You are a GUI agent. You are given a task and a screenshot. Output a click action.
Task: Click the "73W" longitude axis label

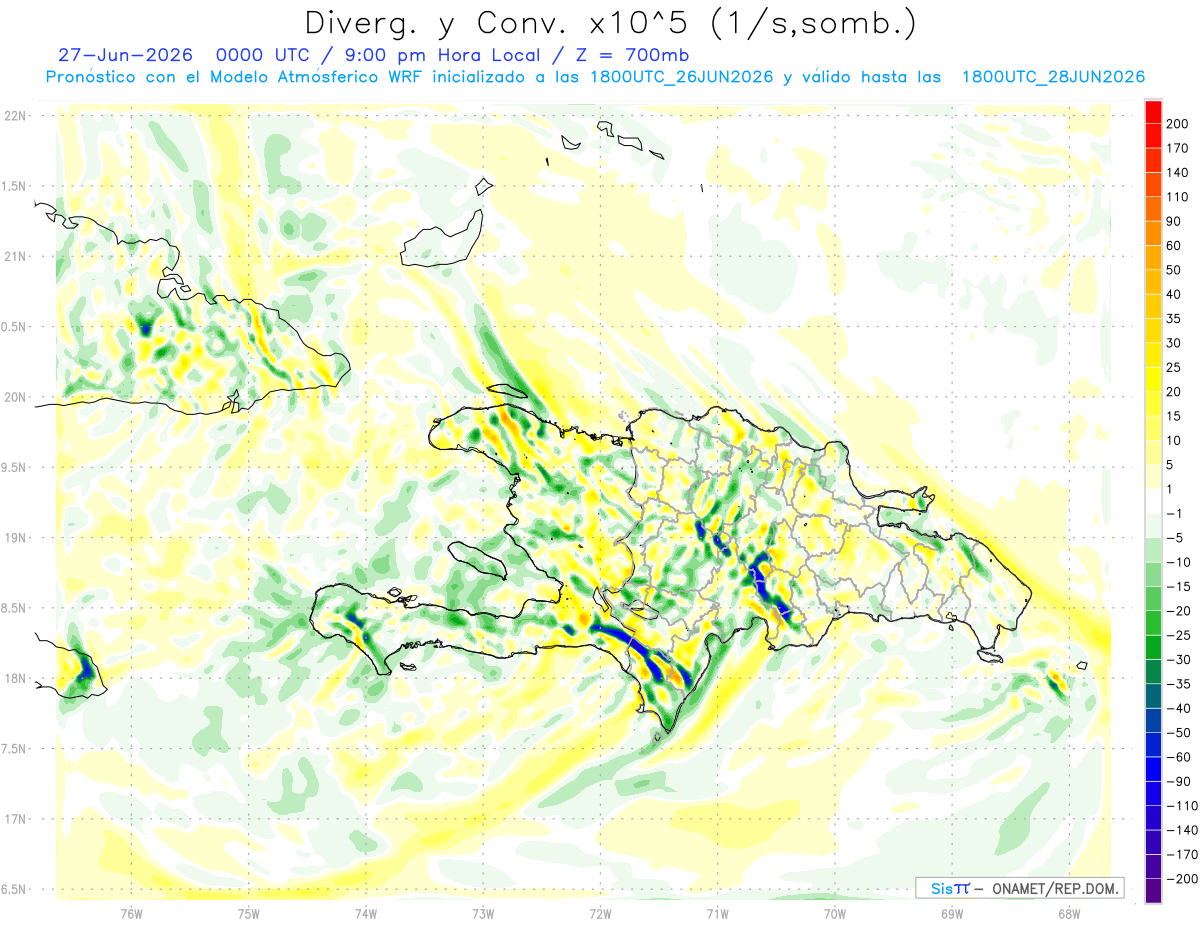tap(483, 913)
